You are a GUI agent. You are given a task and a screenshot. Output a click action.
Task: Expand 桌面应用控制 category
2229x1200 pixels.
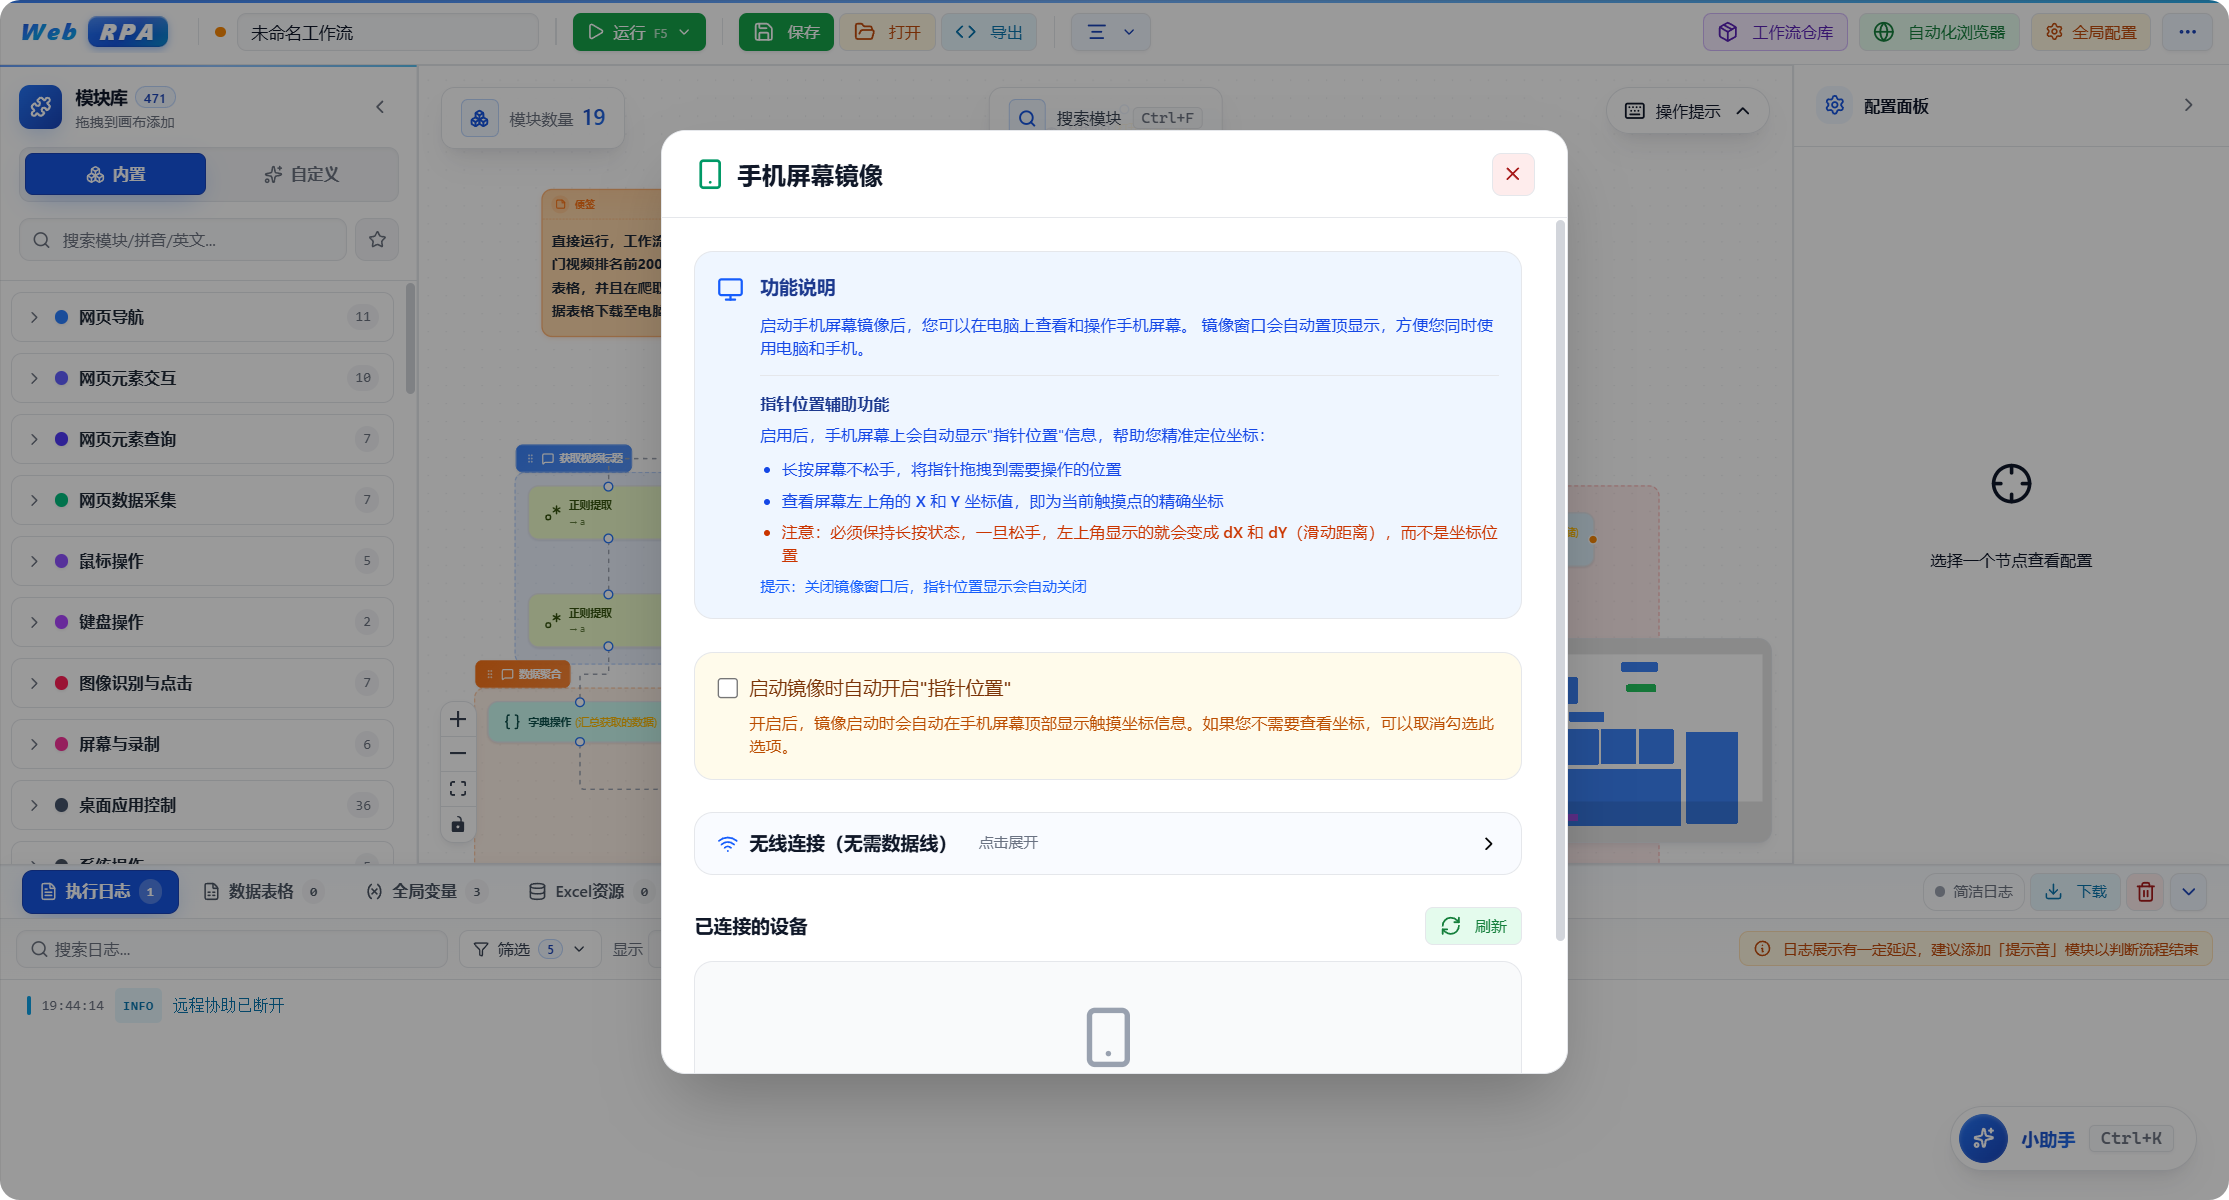coord(202,805)
